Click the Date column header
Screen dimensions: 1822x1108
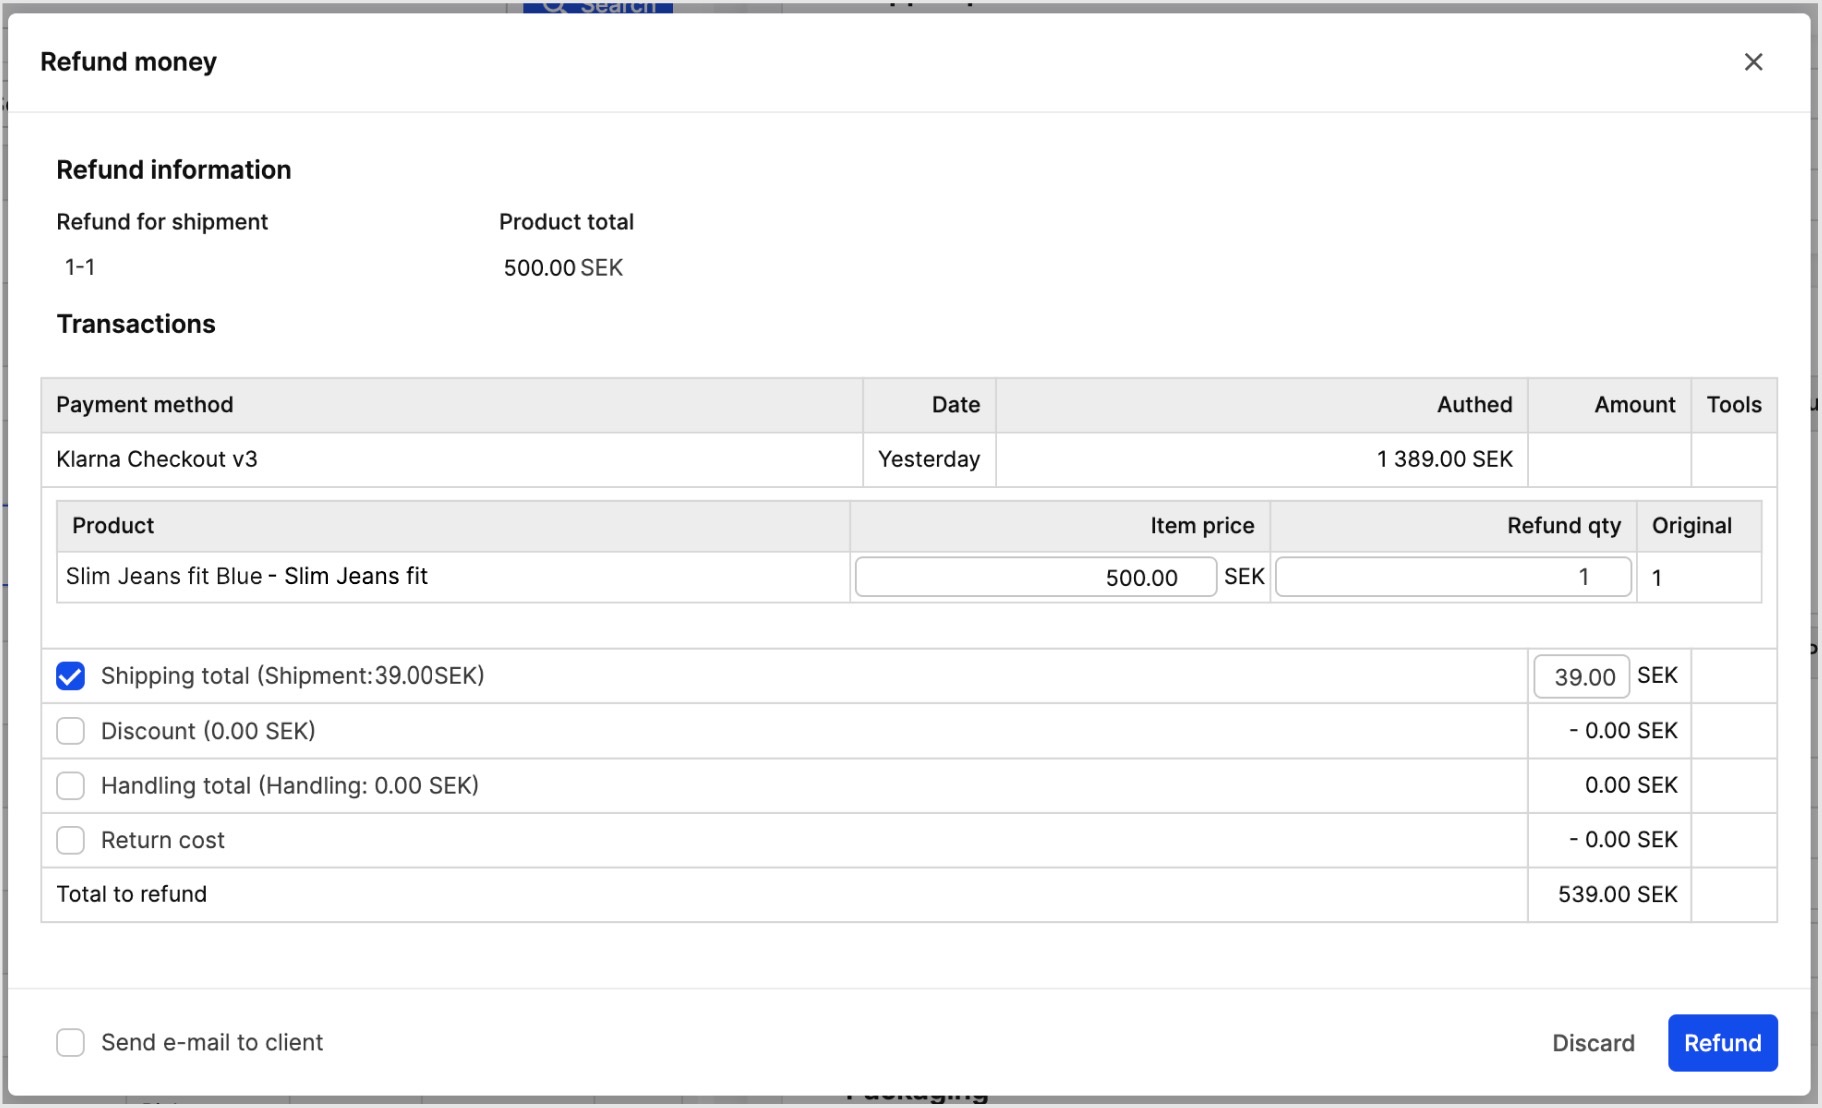click(x=955, y=405)
